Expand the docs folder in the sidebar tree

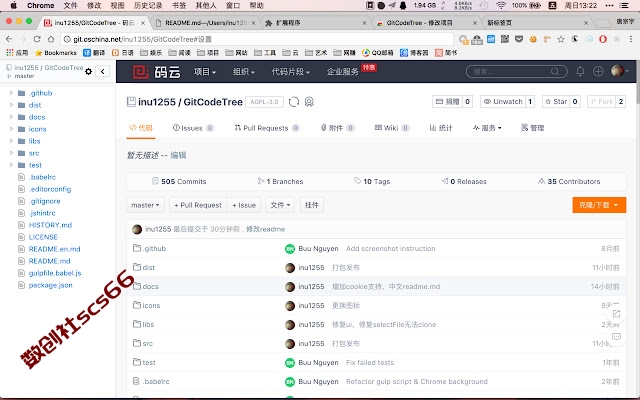click(11, 117)
